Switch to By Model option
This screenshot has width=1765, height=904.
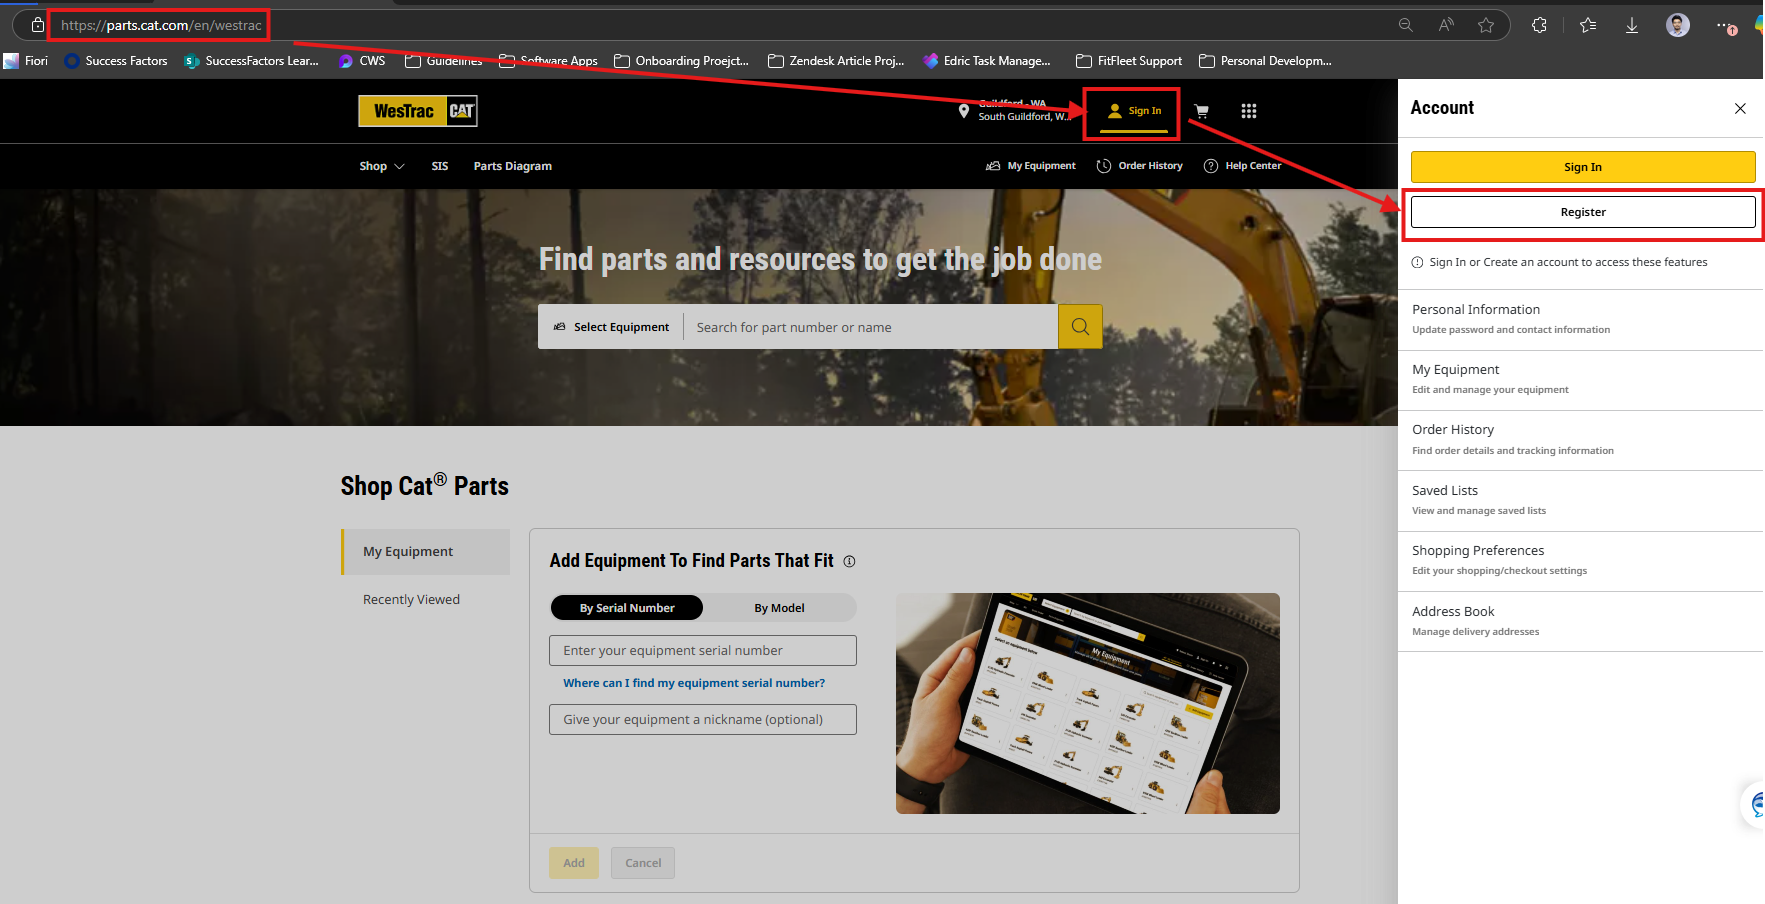click(779, 608)
